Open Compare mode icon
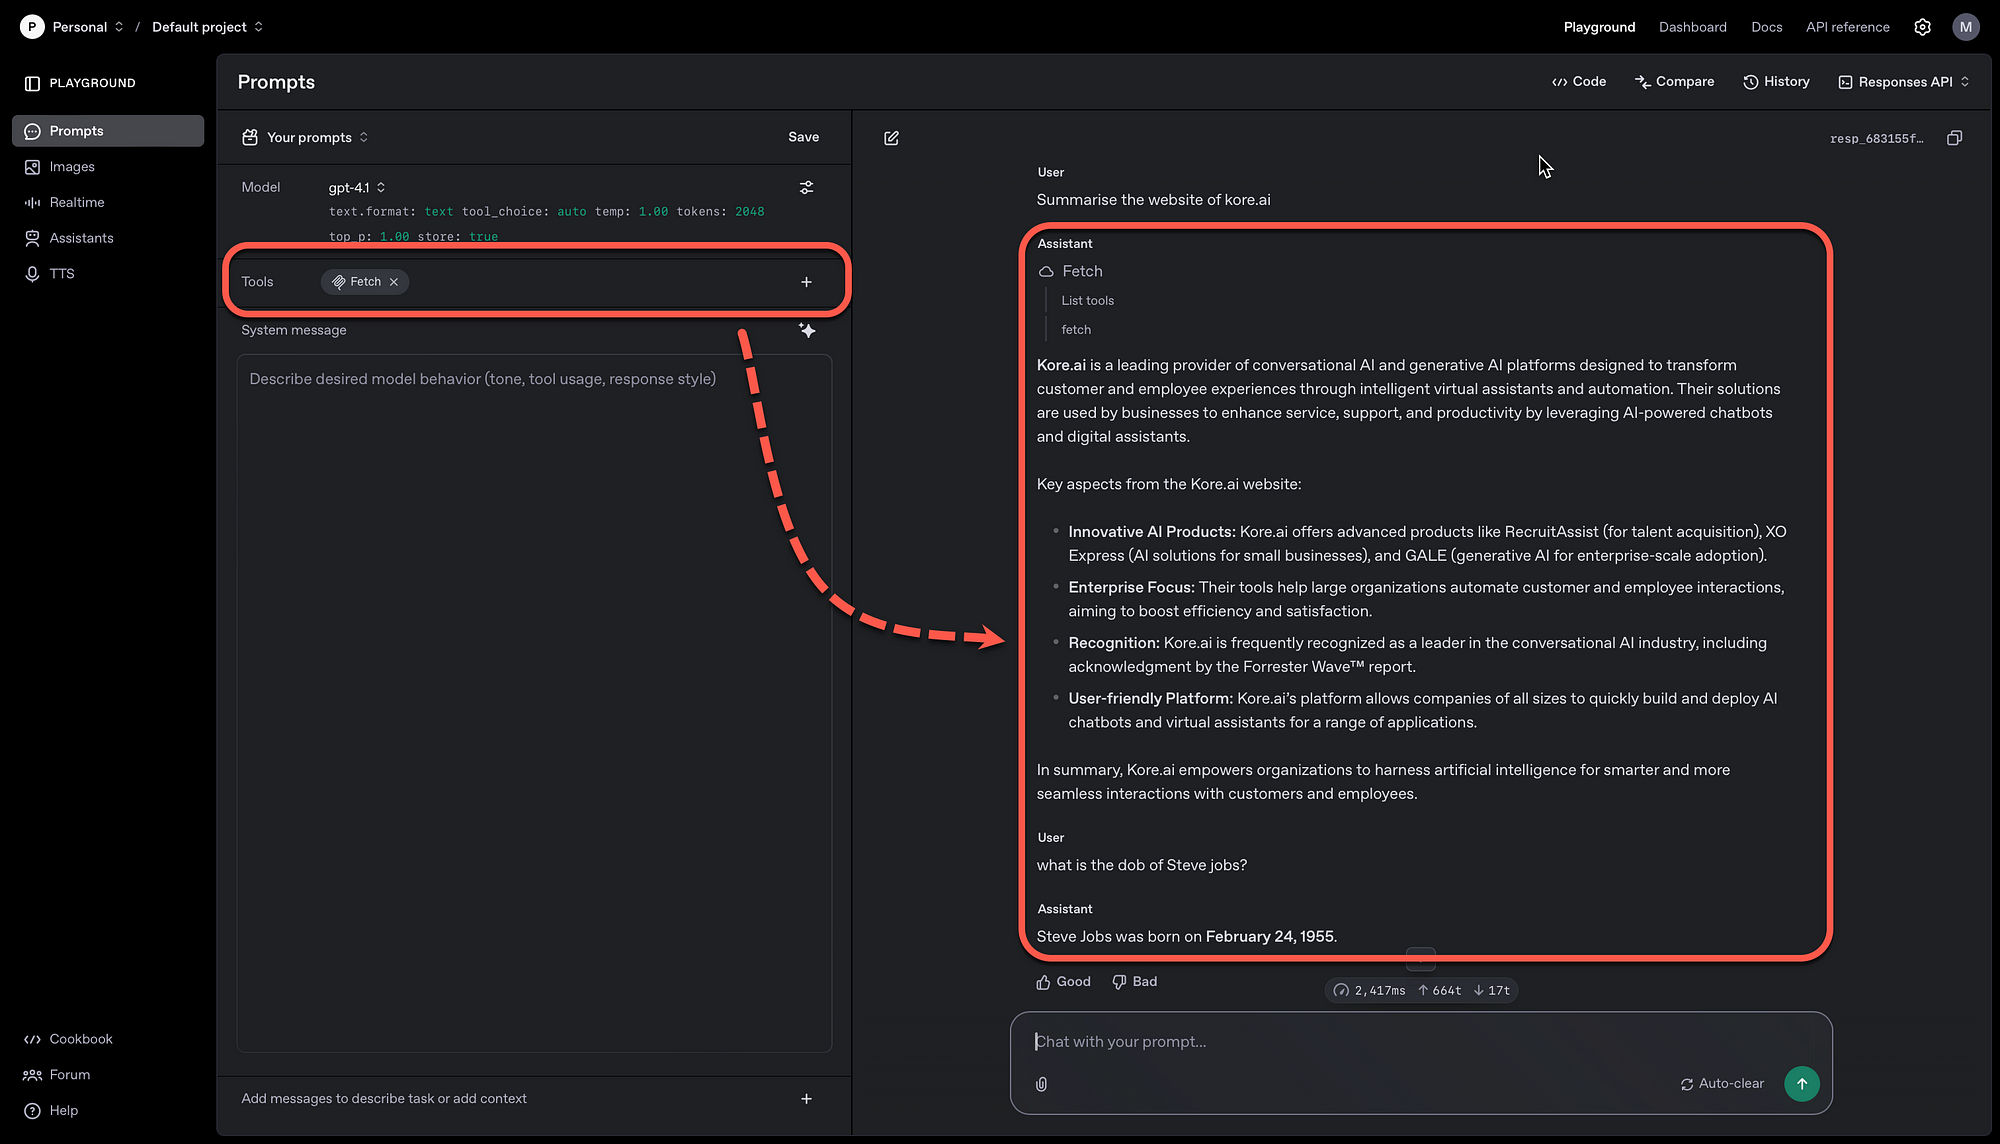The width and height of the screenshot is (2000, 1144). [1643, 81]
